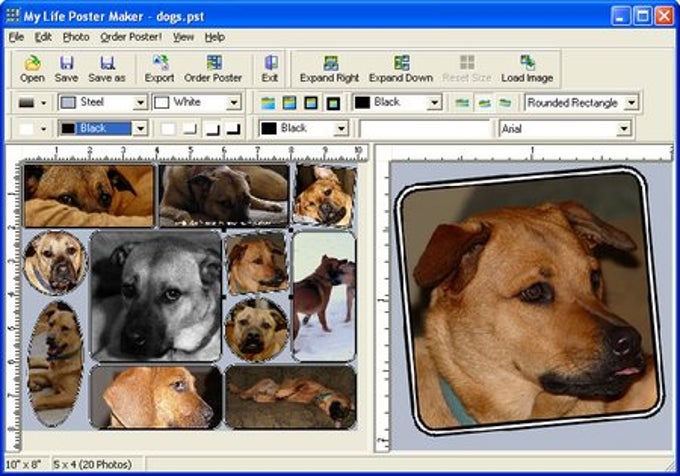
Task: Select the third photo border style icon
Action: tap(311, 103)
